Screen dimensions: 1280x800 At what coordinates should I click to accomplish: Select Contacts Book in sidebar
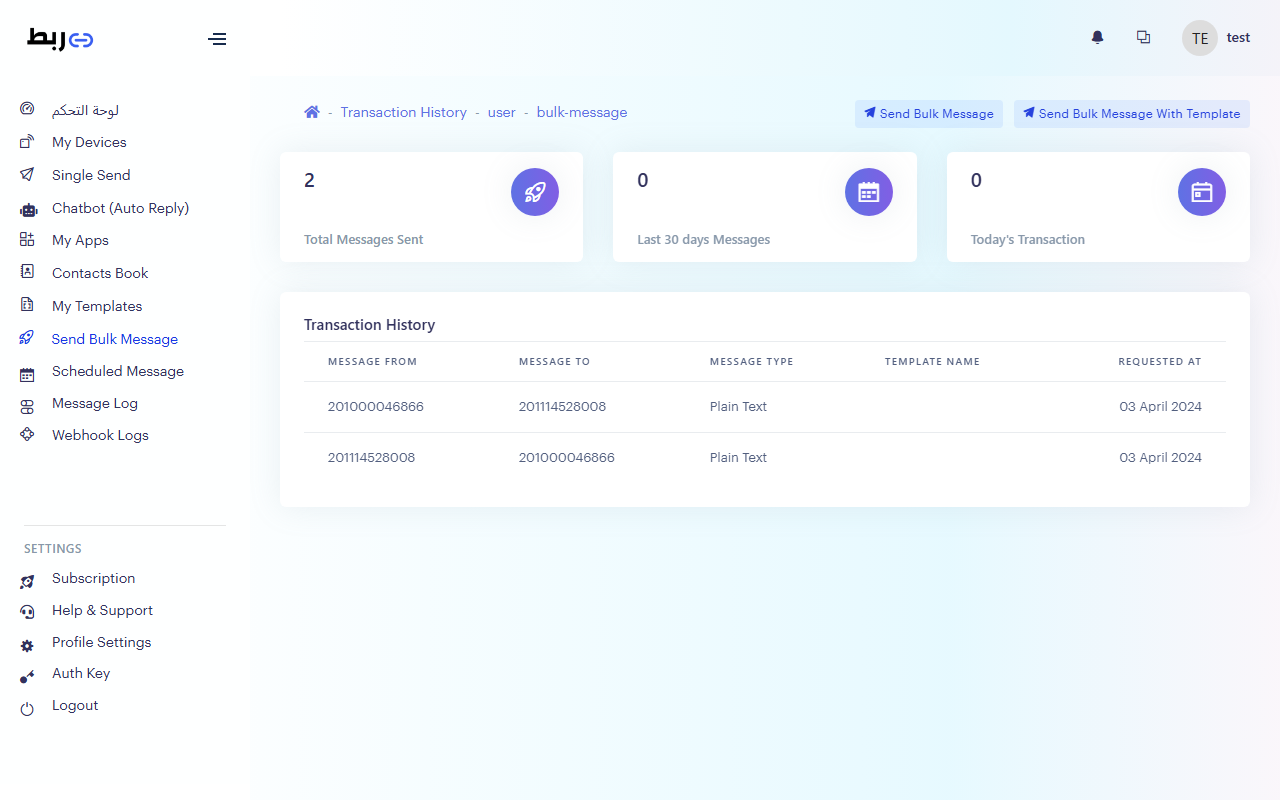(x=100, y=273)
